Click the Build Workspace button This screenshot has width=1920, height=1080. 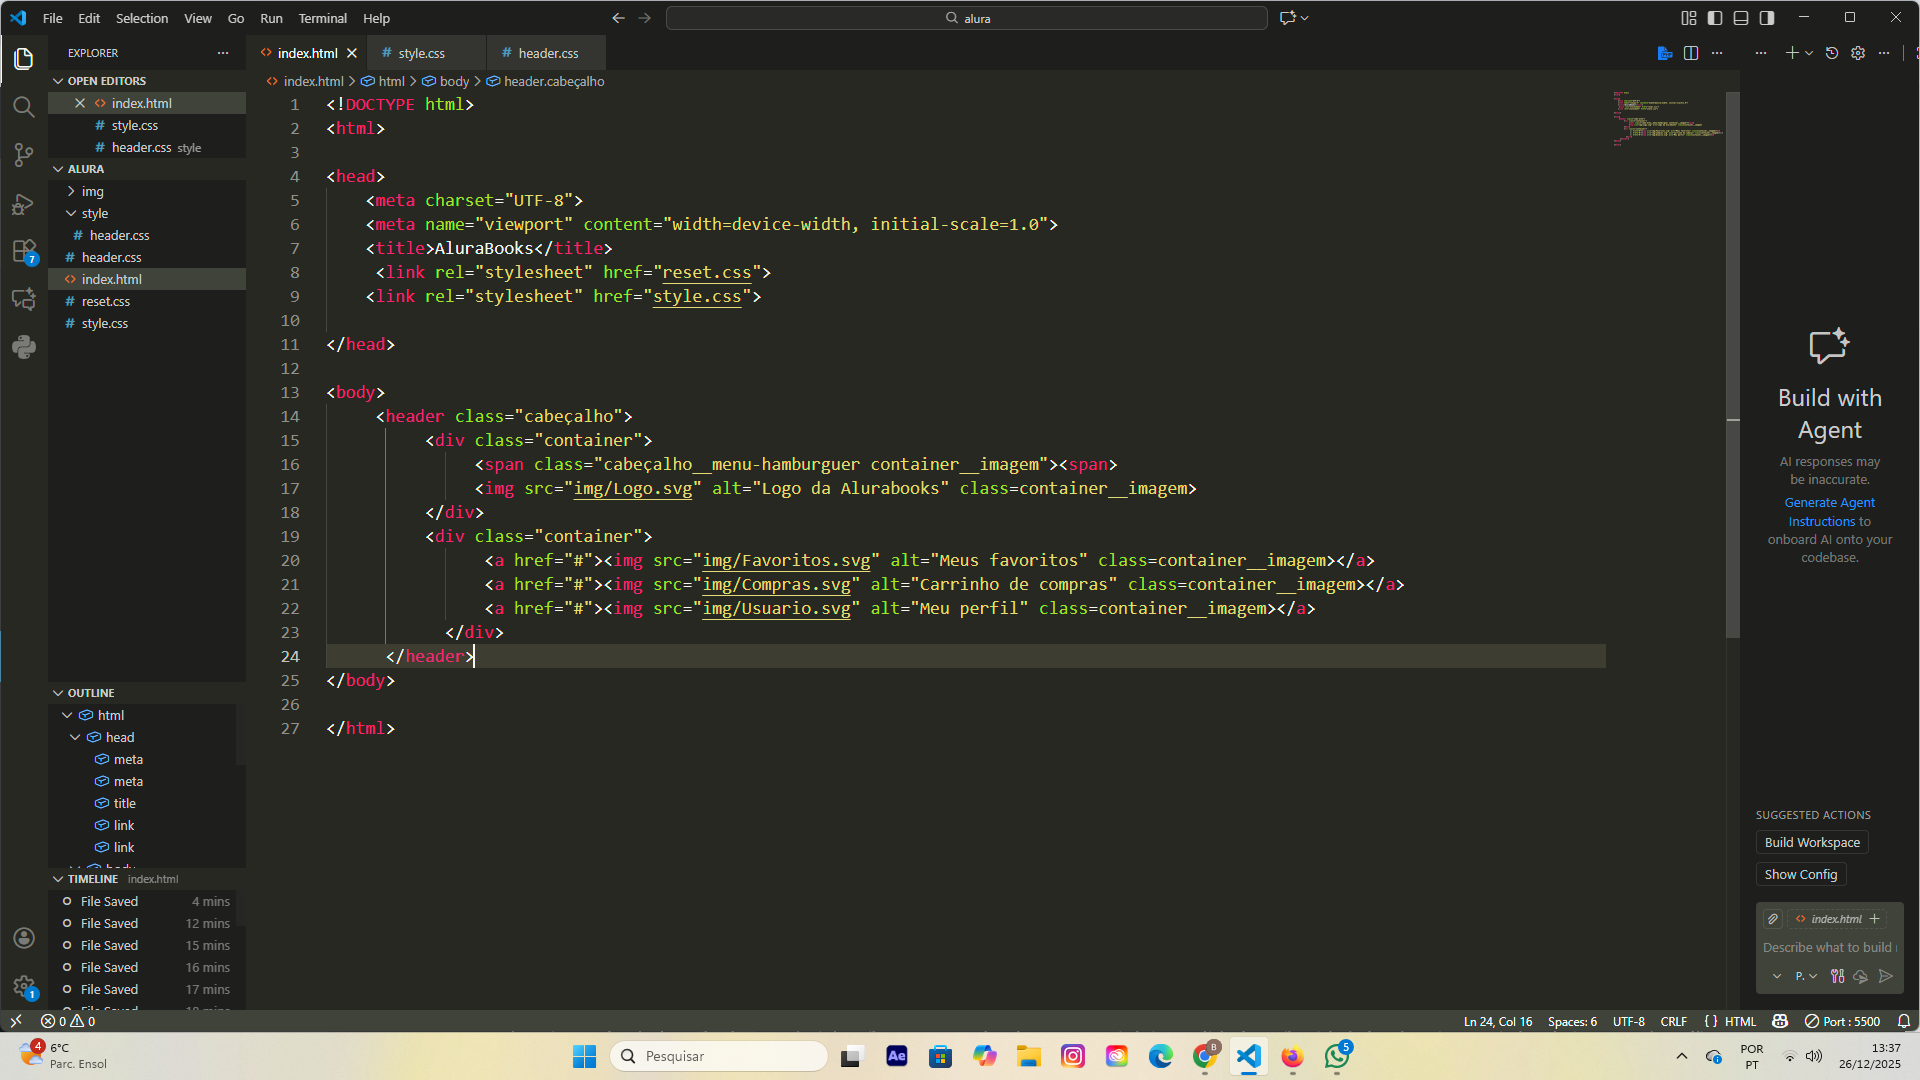[1811, 842]
